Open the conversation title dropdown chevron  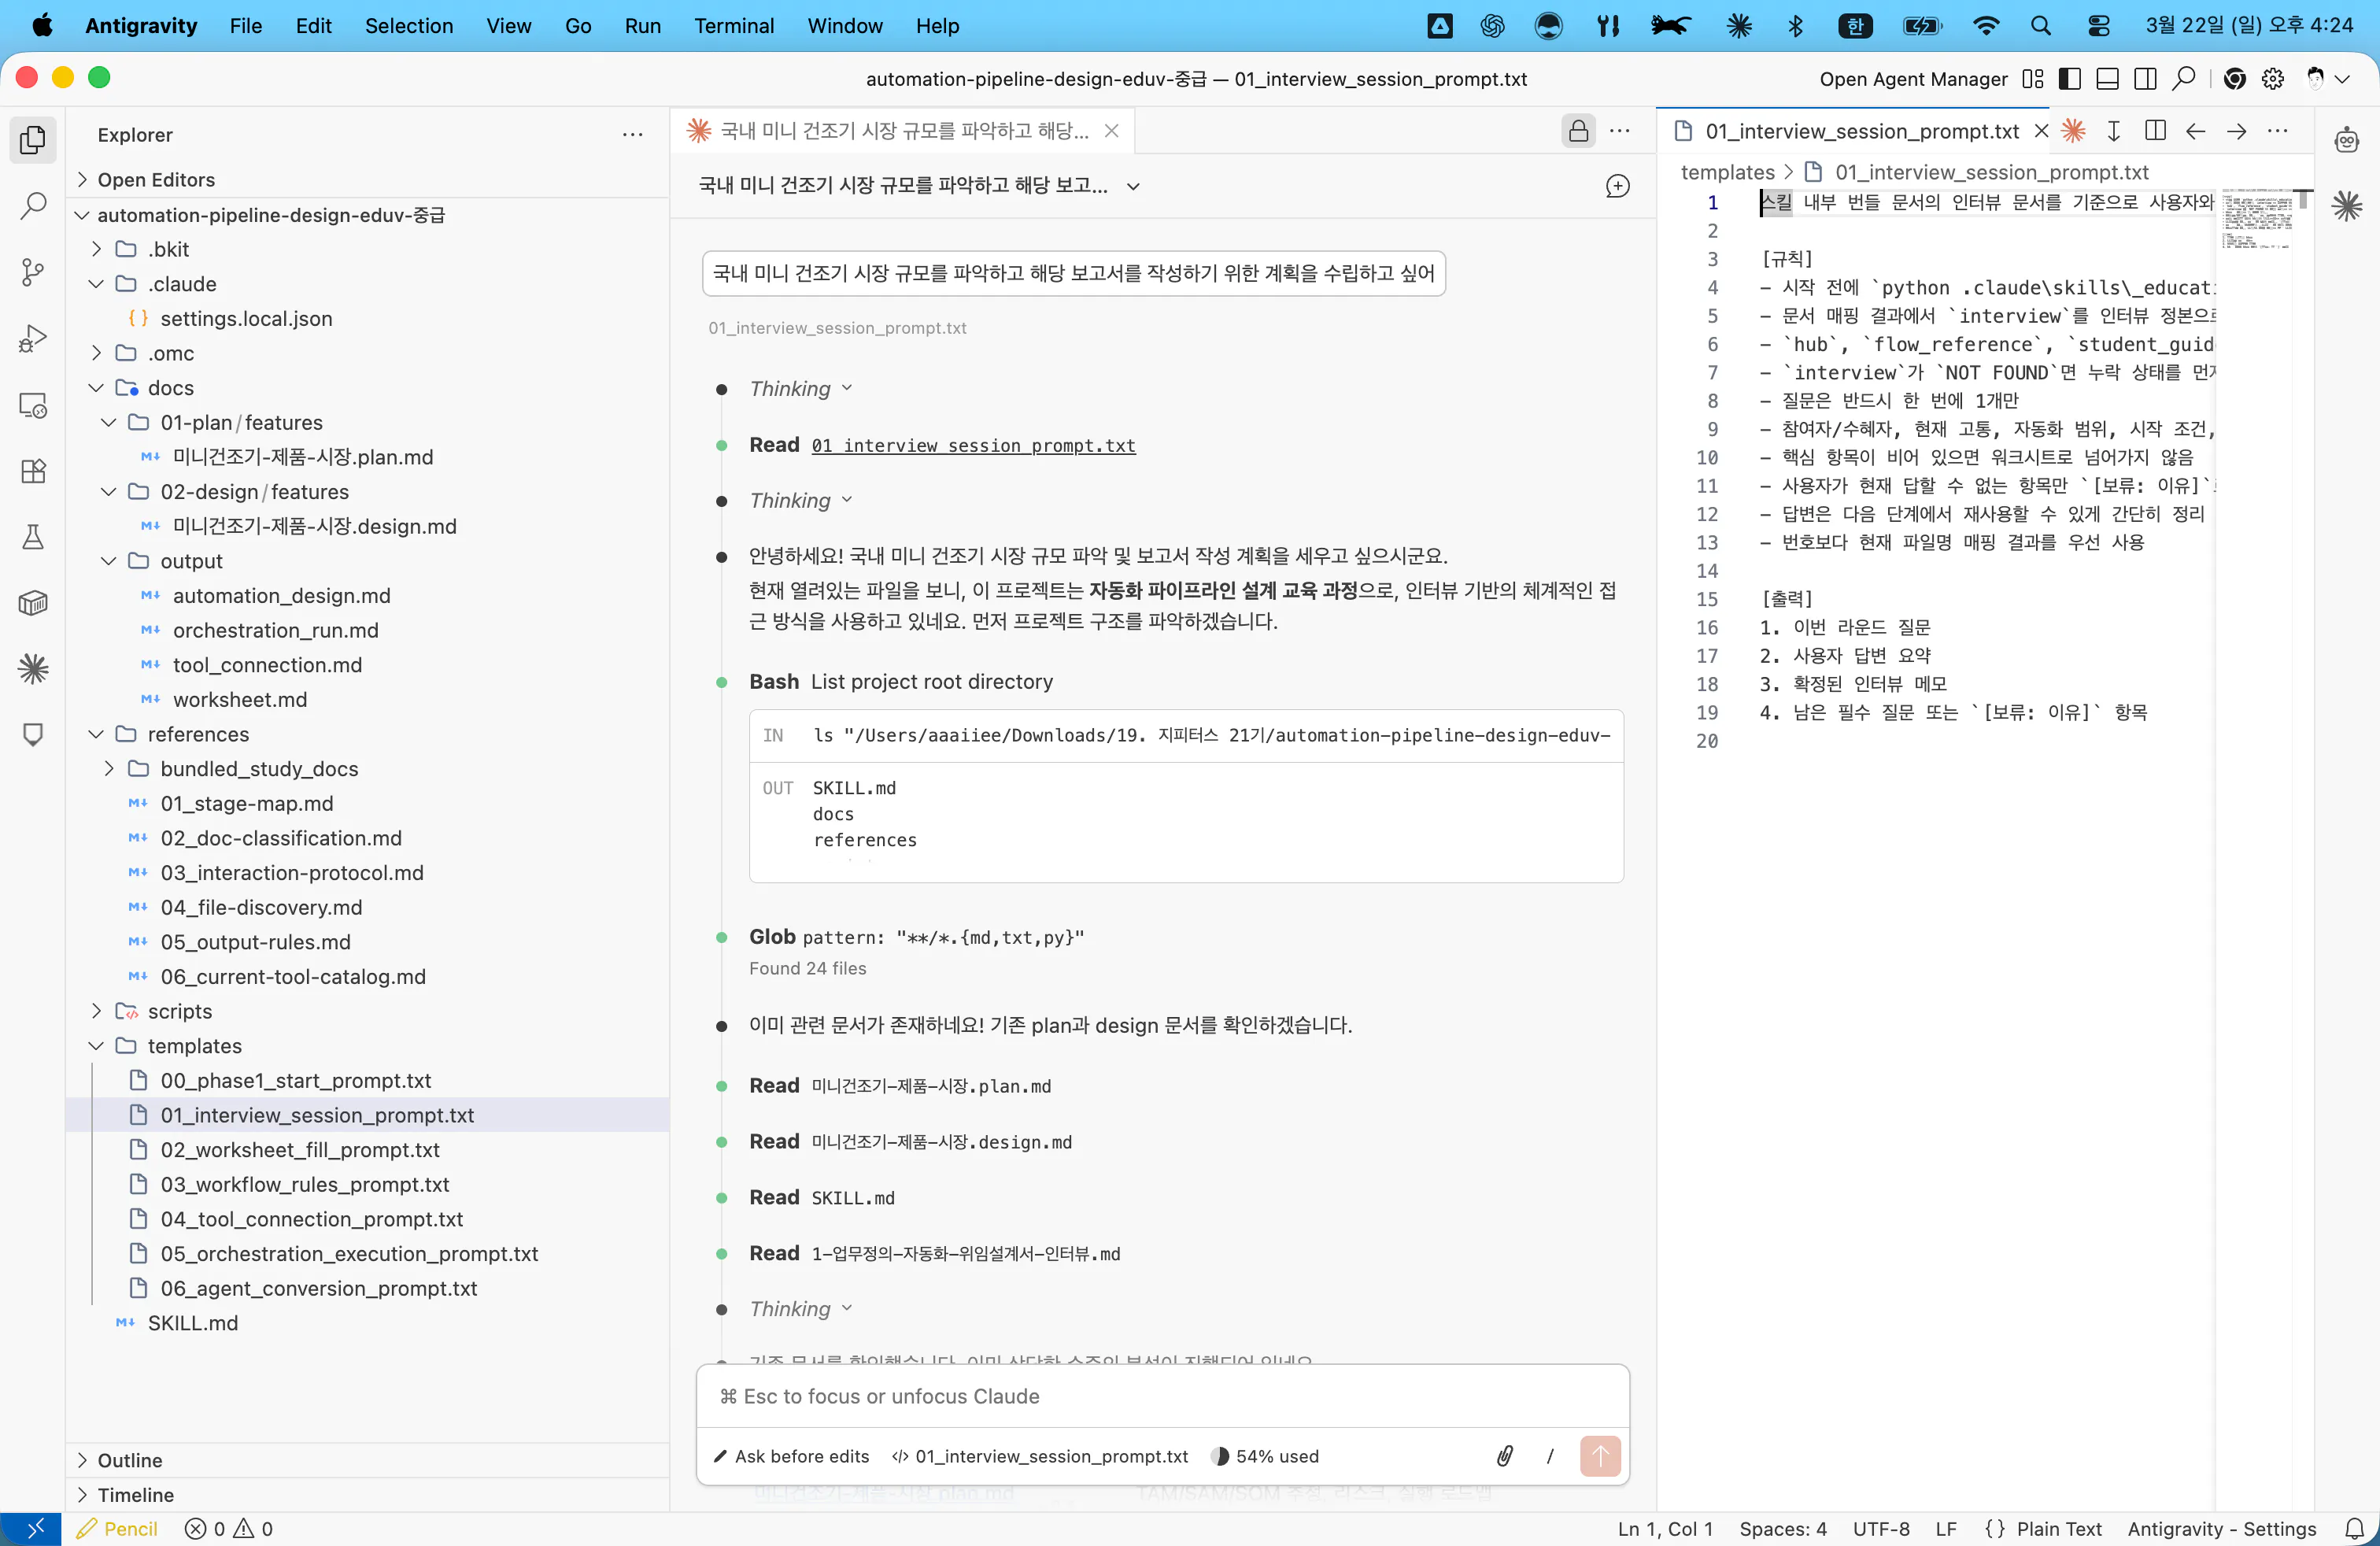(1133, 186)
